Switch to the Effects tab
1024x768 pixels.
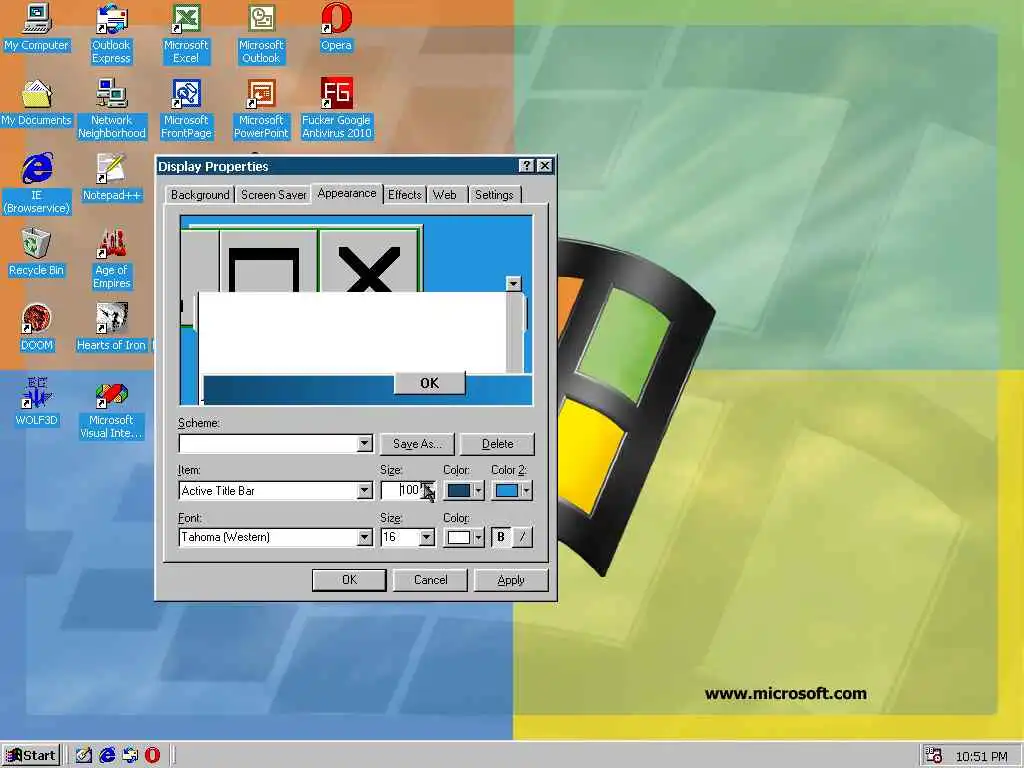405,195
